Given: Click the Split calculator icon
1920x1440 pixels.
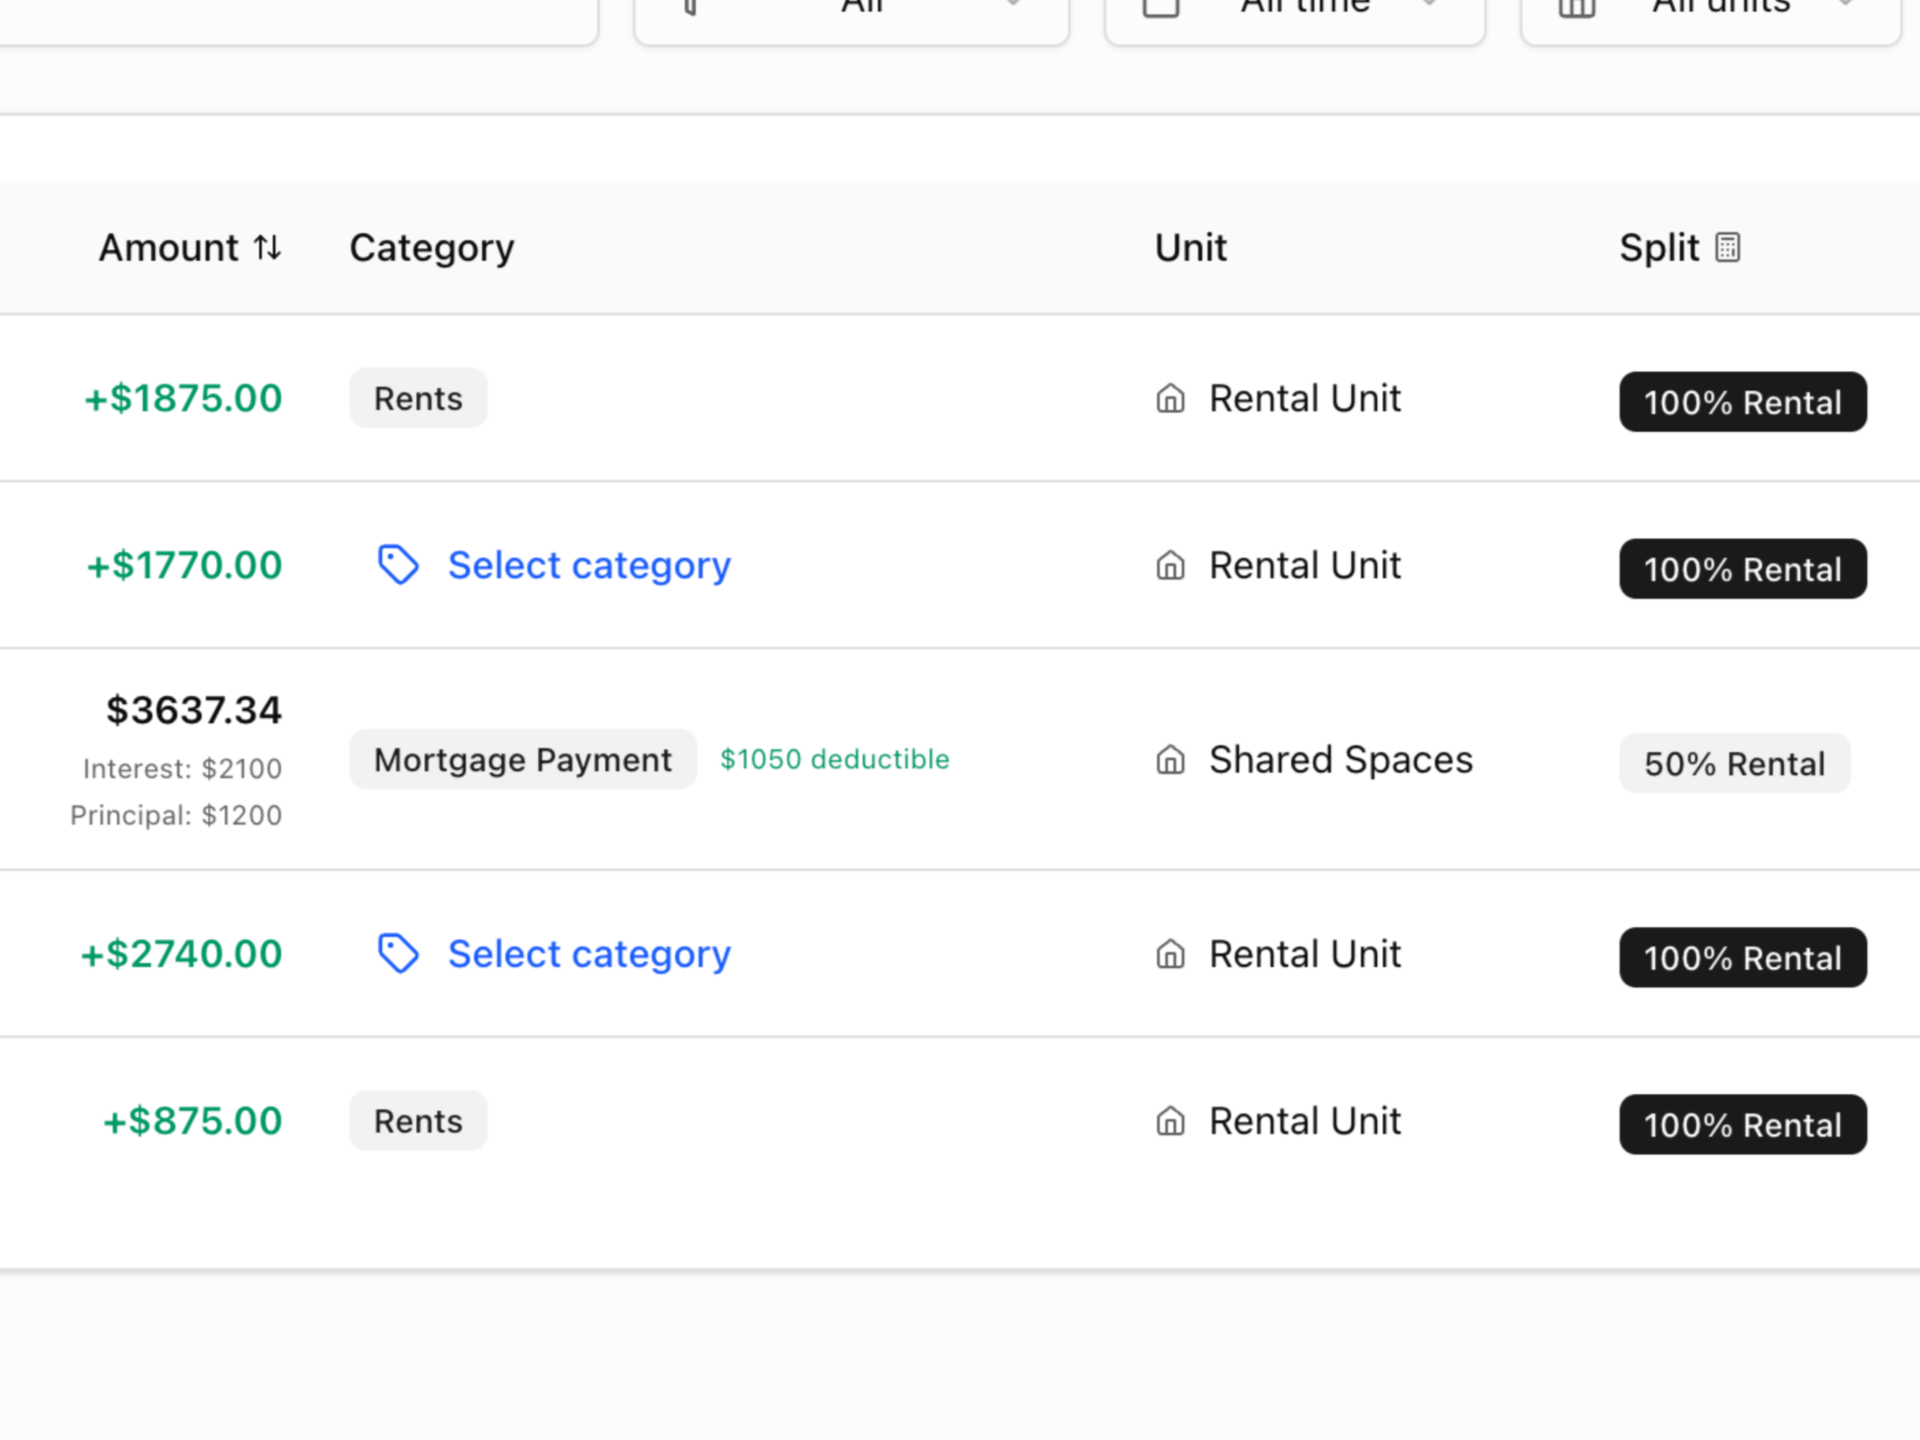Looking at the screenshot, I should (x=1727, y=247).
